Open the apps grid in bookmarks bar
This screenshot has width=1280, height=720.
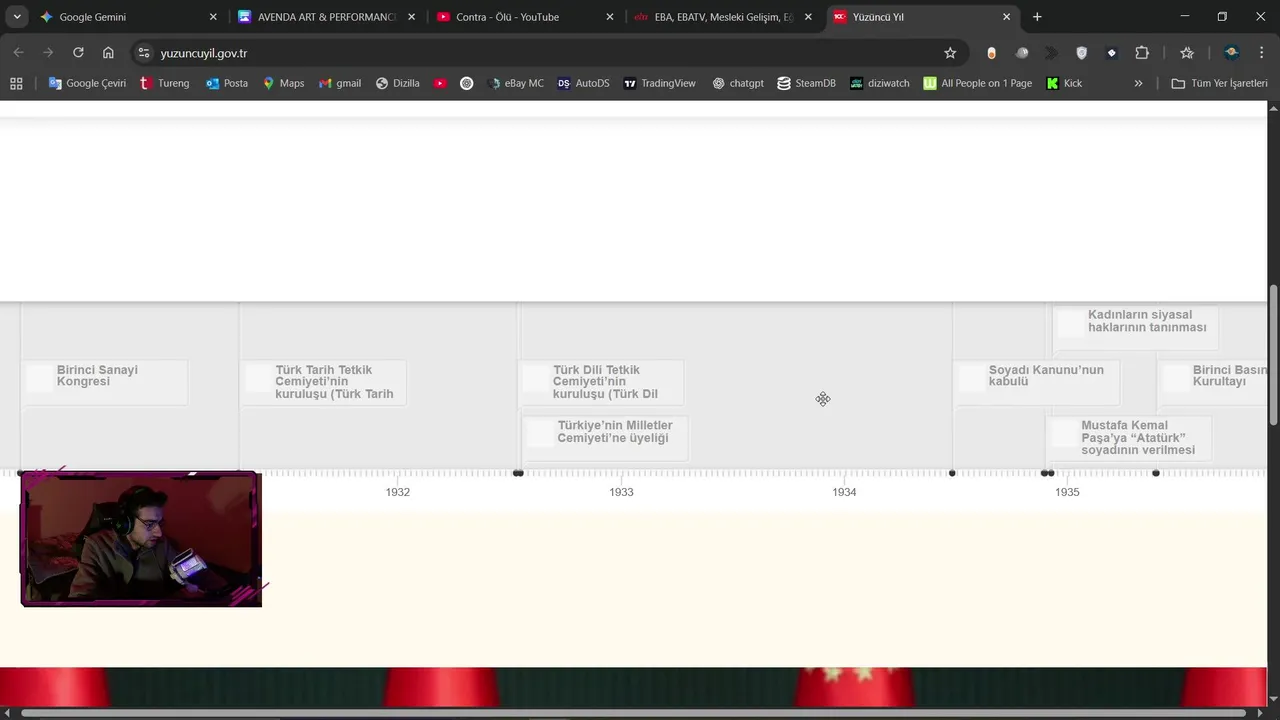[16, 83]
